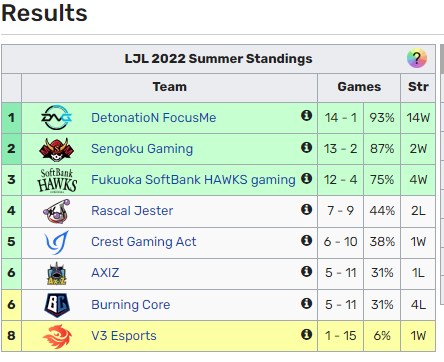Follow the Fukuoka SoftBank HAWKS gaming link
The height and width of the screenshot is (362, 444).
coord(193,180)
